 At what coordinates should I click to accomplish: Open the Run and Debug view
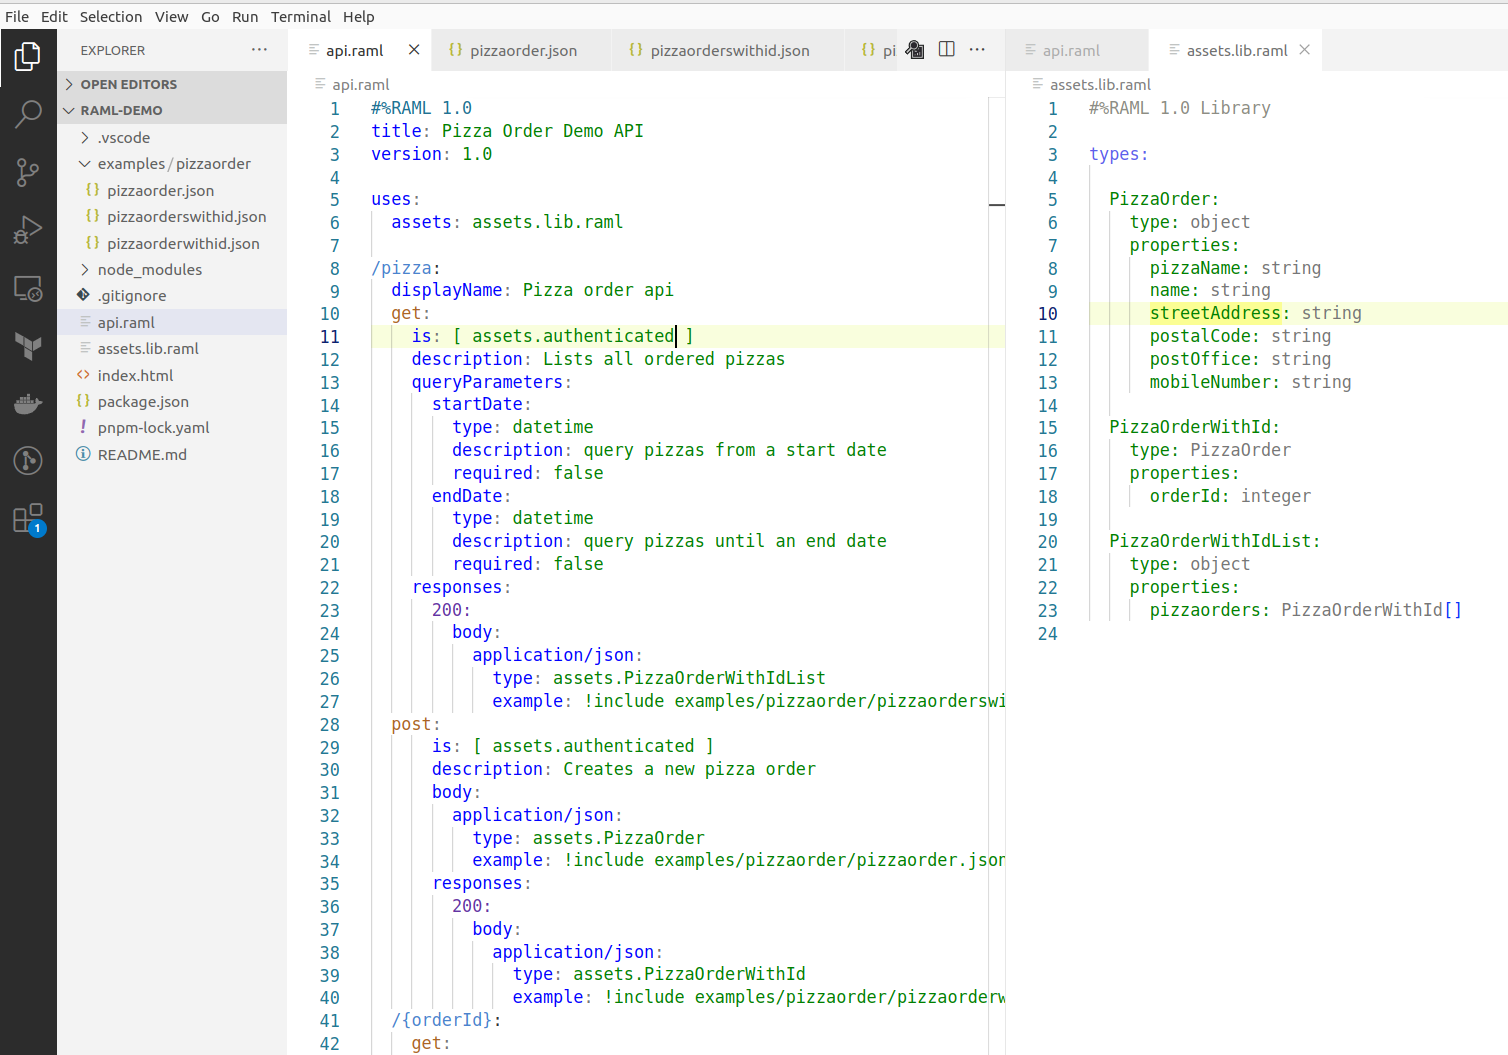28,230
